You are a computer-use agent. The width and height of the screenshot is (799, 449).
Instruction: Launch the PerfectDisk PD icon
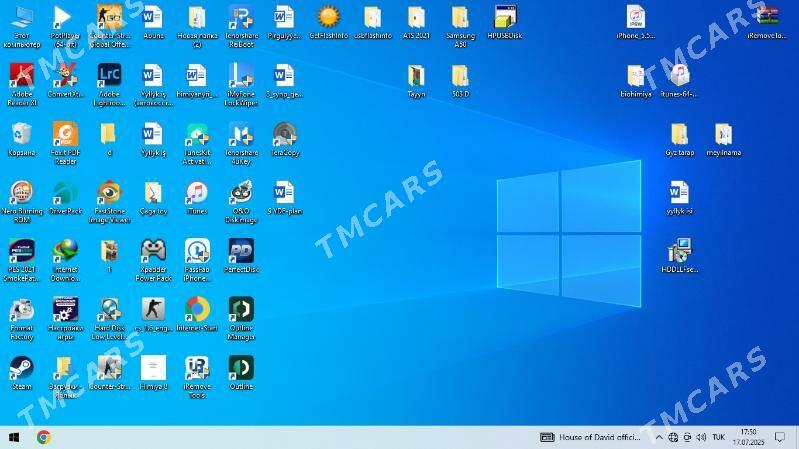pos(241,256)
